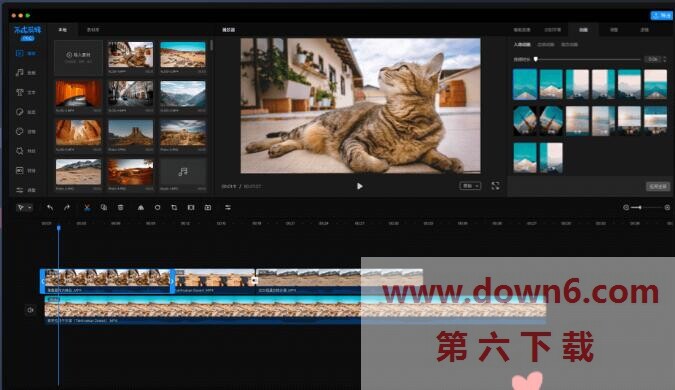This screenshot has height=390, width=675.
Task: Click the circular rotate icon in the timeline toolbar
Action: [158, 207]
